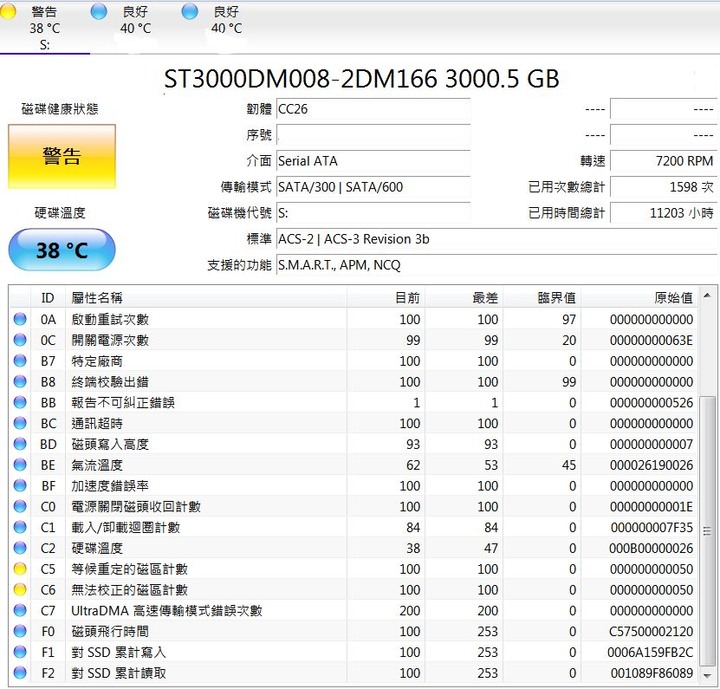The height and width of the screenshot is (689, 720).
Task: Click the standard field ACS-2 | ACS-3 Revision 3b
Action: [x=496, y=239]
